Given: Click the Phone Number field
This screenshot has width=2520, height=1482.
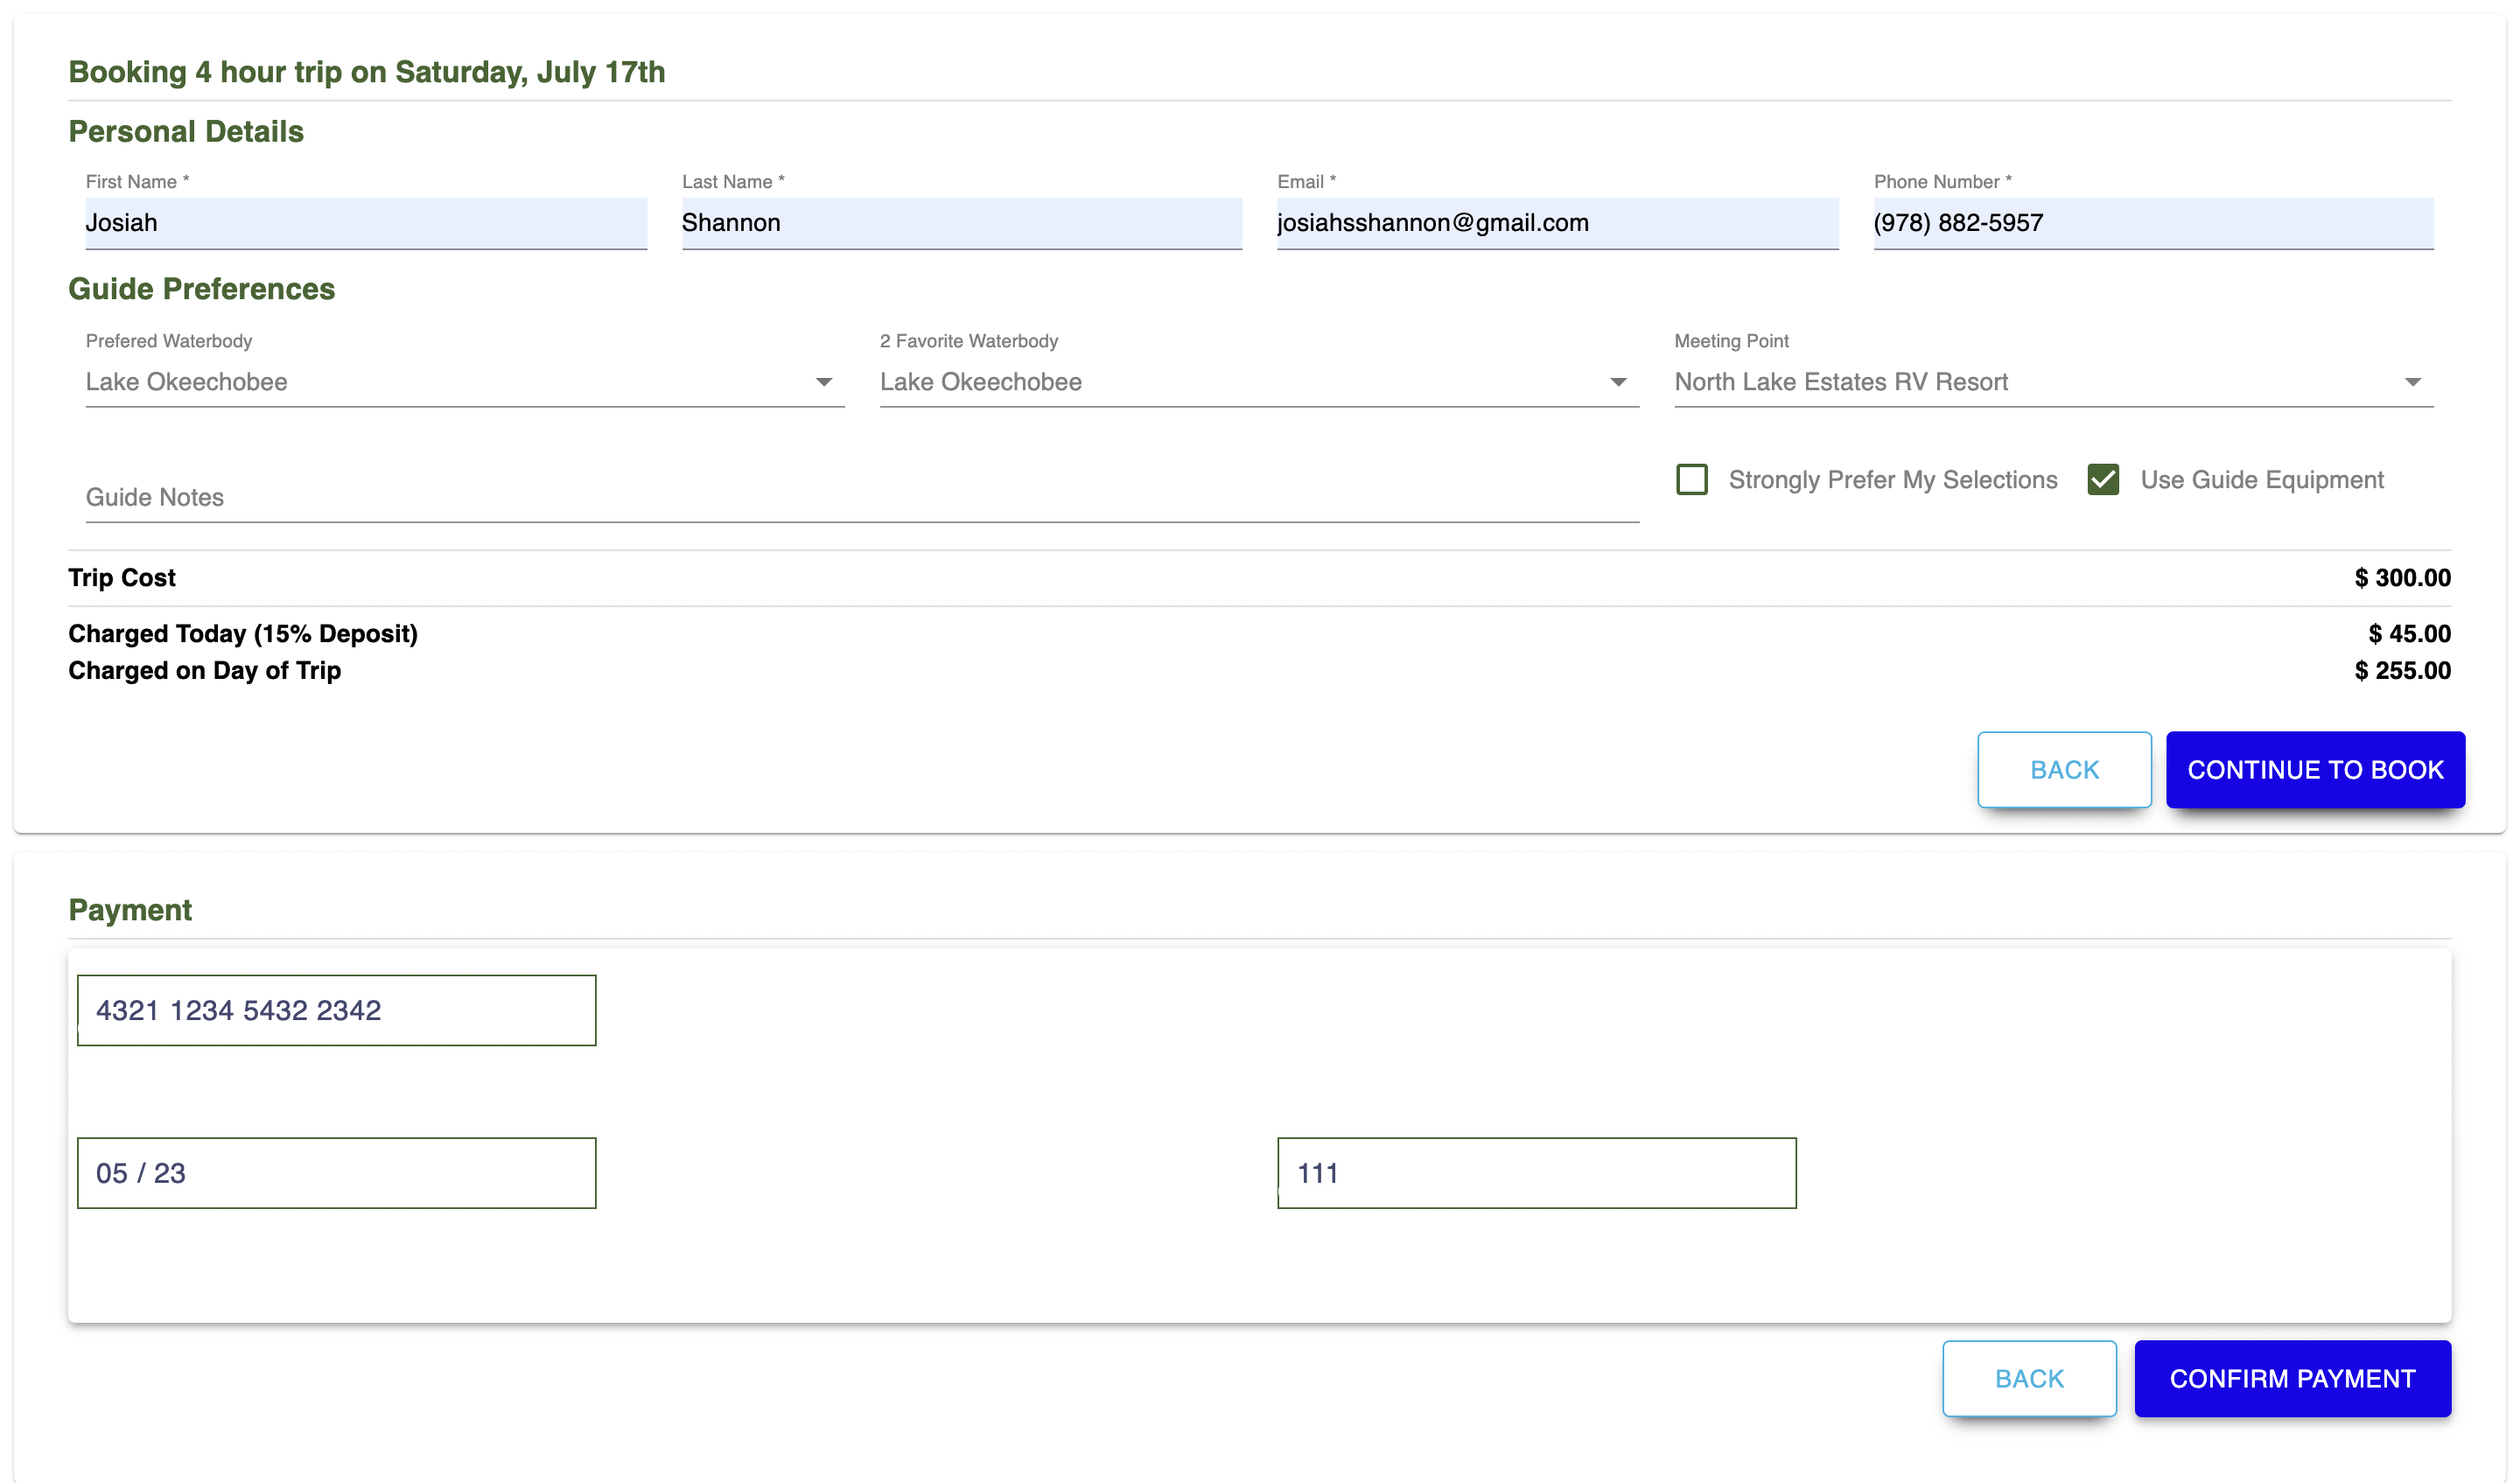Looking at the screenshot, I should (2152, 223).
